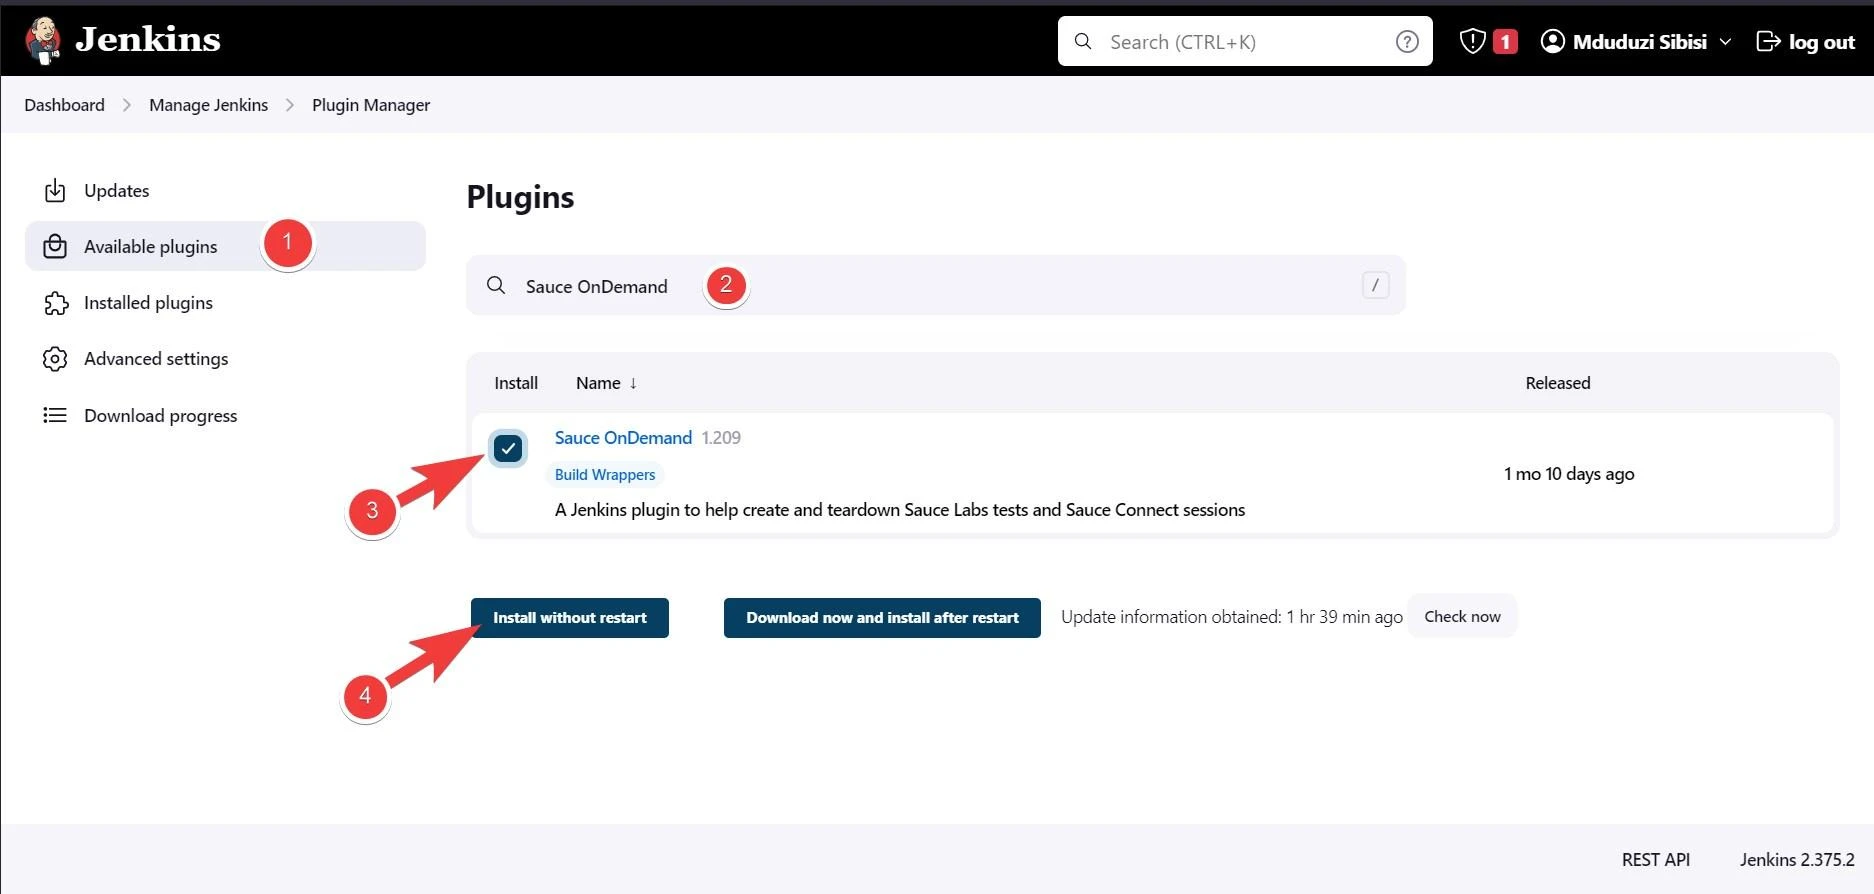Select the Available plugins sidebar tab
Image resolution: width=1874 pixels, height=894 pixels.
coord(225,246)
